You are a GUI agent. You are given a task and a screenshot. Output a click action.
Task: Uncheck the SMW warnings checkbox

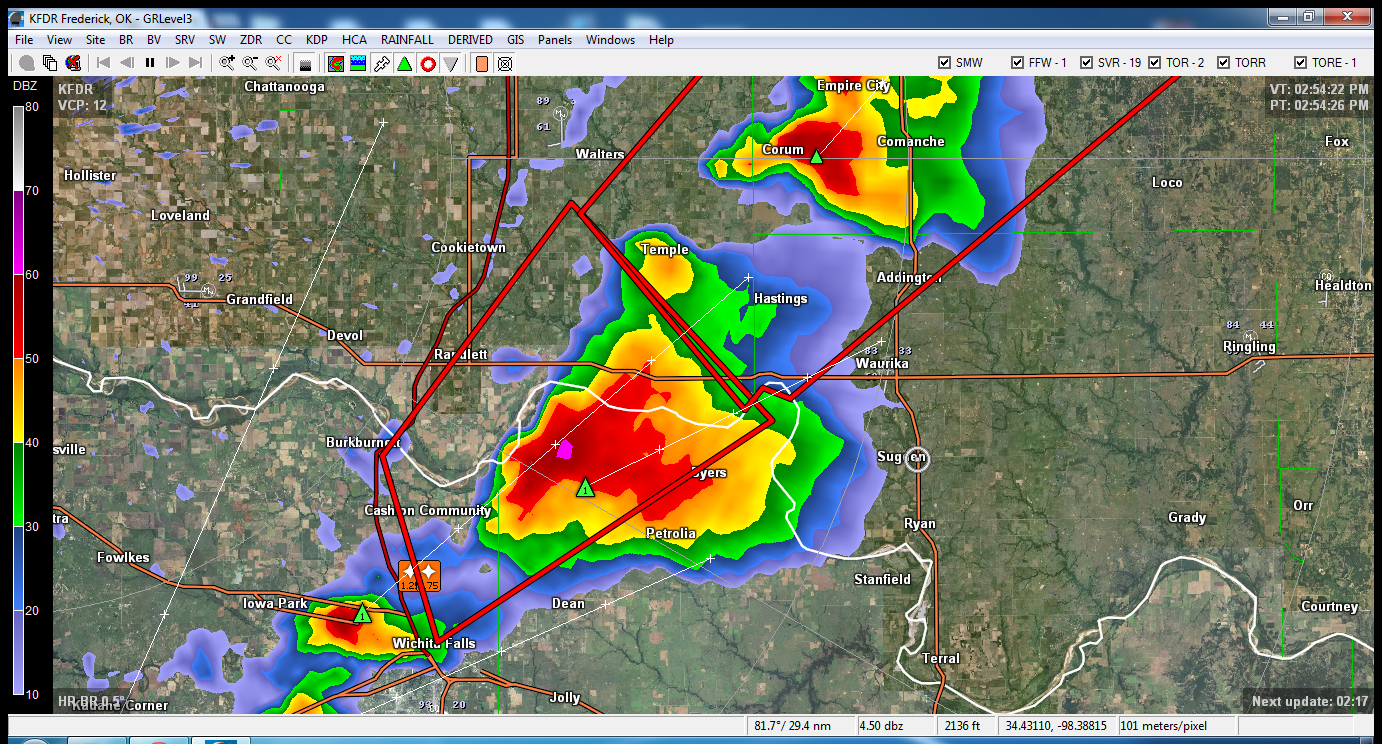[944, 62]
